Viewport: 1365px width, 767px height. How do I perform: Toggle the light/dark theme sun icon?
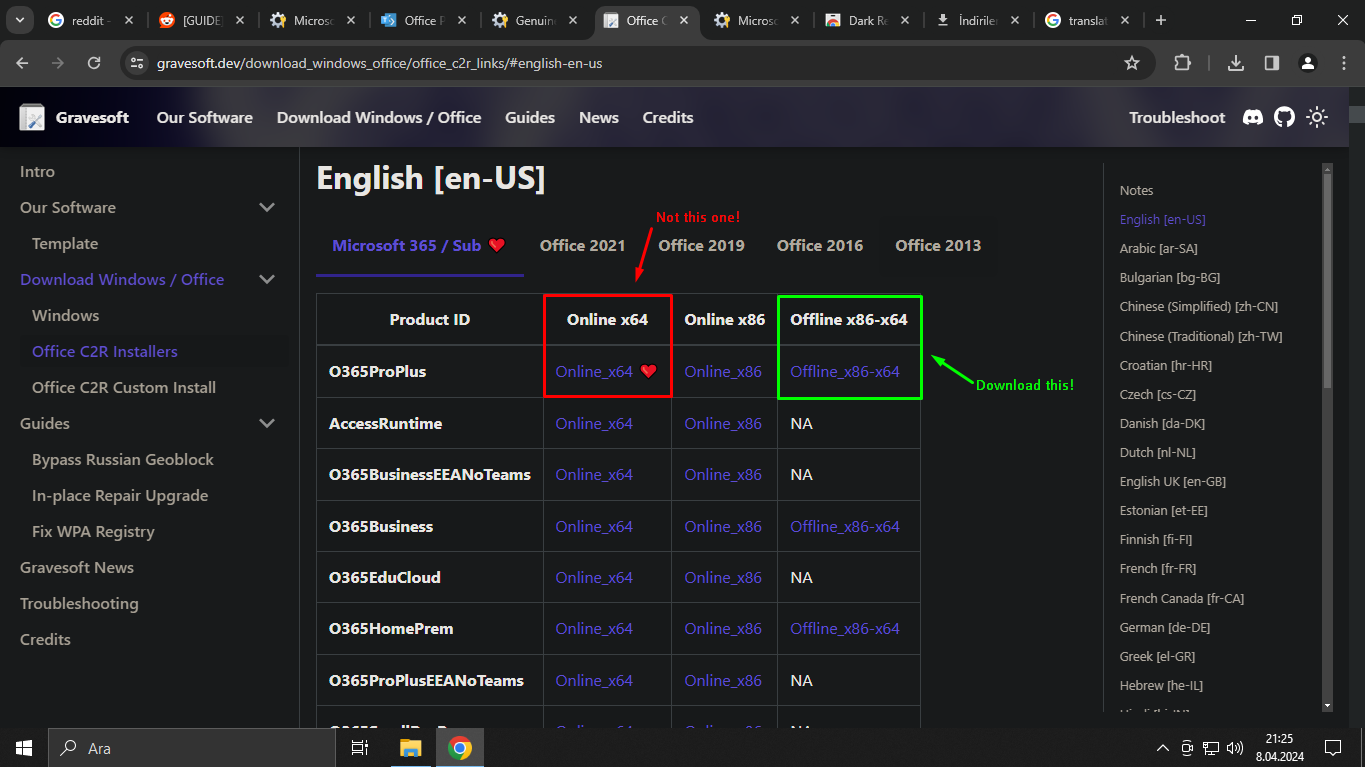tap(1317, 117)
